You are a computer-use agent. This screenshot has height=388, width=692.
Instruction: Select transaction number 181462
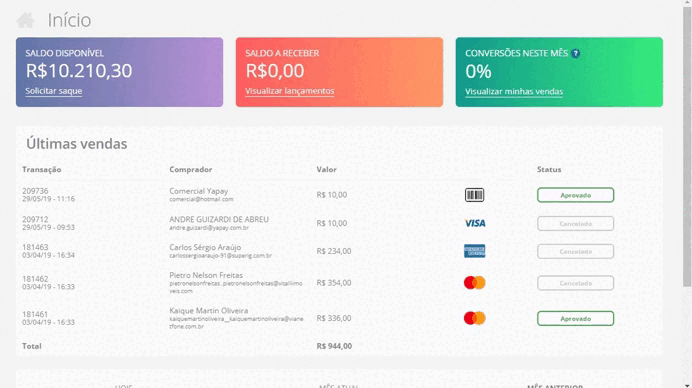point(35,279)
